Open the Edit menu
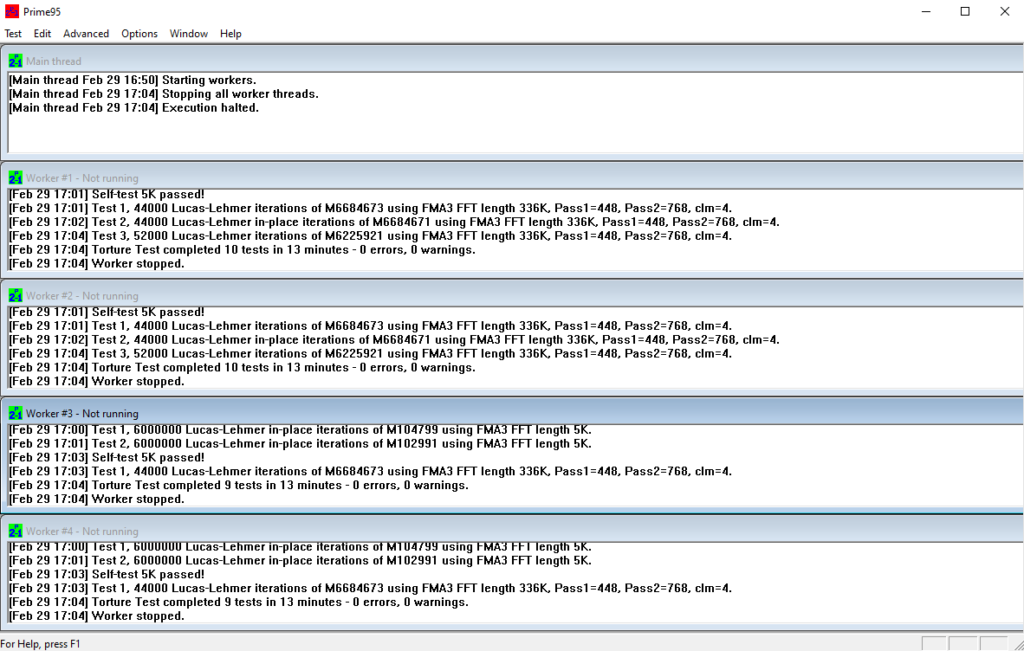The width and height of the screenshot is (1024, 651). (x=42, y=34)
